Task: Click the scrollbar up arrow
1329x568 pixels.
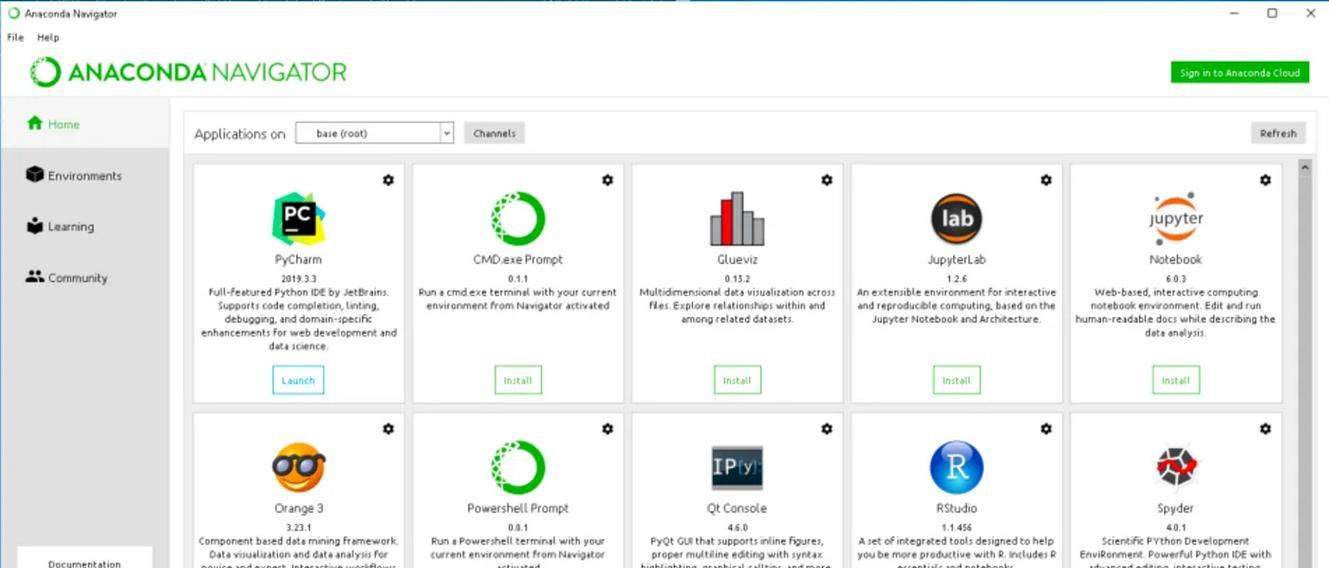Action: (1305, 167)
